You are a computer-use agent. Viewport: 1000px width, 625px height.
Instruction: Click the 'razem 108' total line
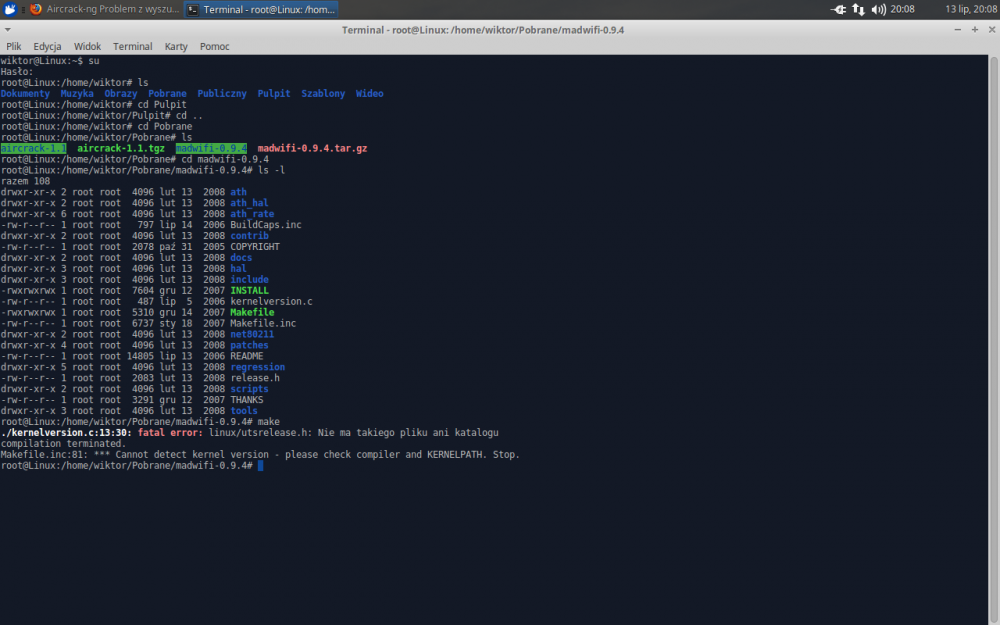point(26,181)
